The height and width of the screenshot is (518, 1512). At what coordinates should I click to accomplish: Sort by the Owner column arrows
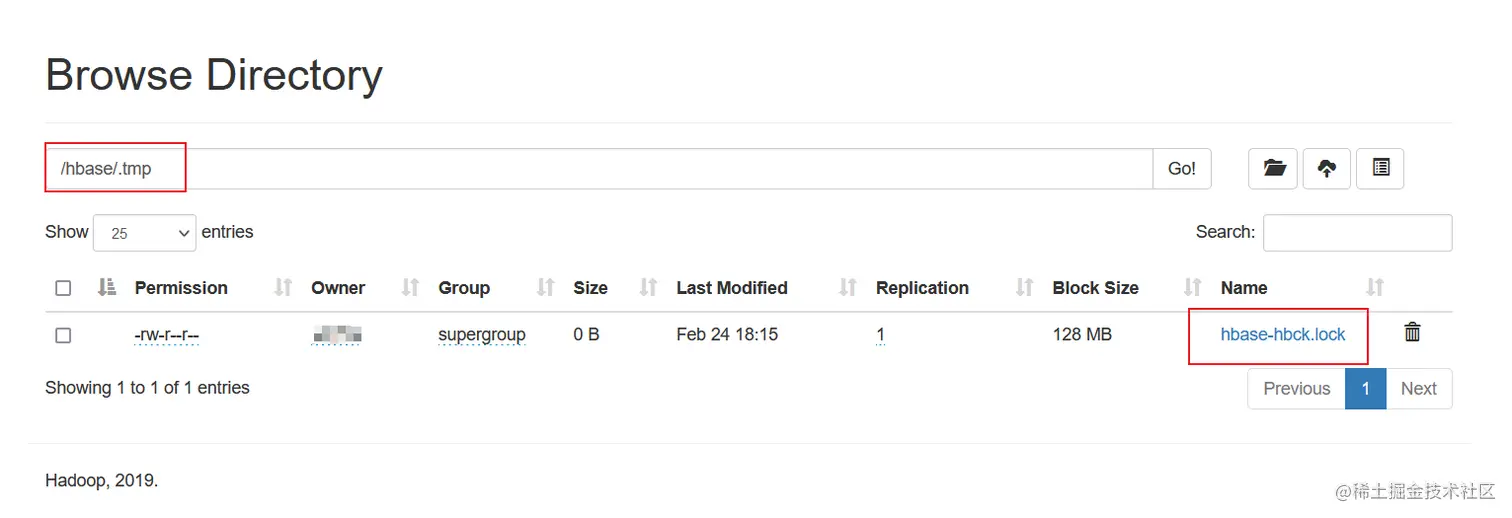(x=410, y=288)
